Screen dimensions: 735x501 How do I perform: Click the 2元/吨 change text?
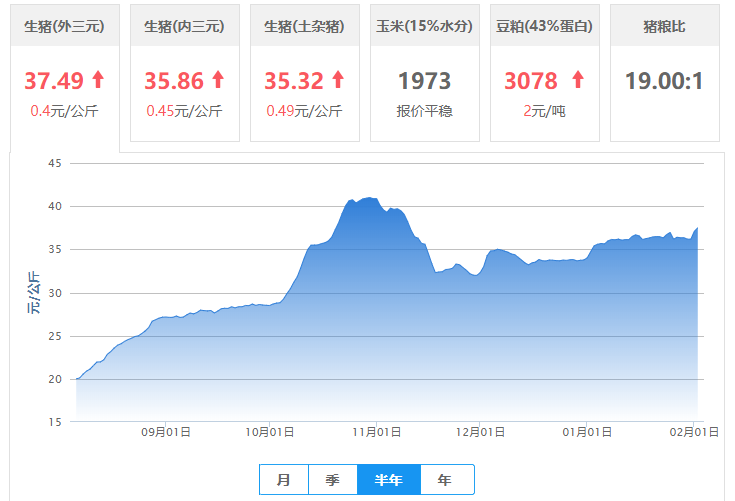point(545,111)
